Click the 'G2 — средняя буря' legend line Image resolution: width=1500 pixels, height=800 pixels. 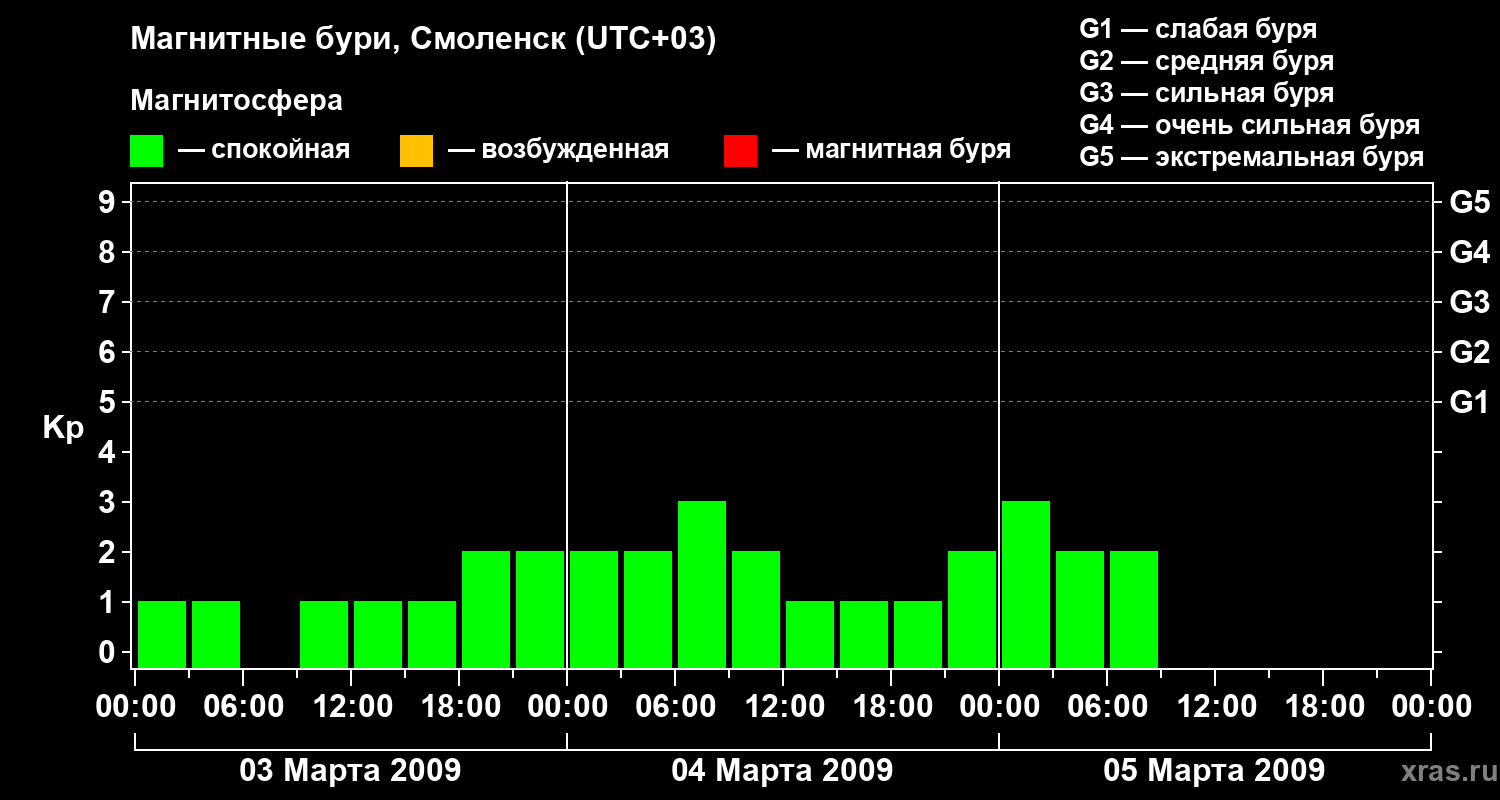coord(1206,61)
